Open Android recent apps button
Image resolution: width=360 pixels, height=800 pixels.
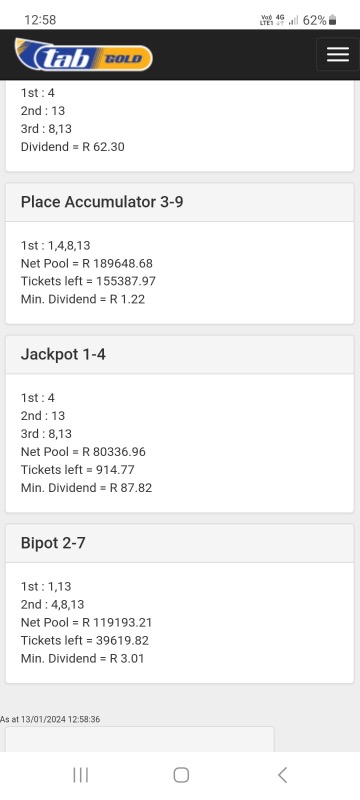pyautogui.click(x=81, y=774)
